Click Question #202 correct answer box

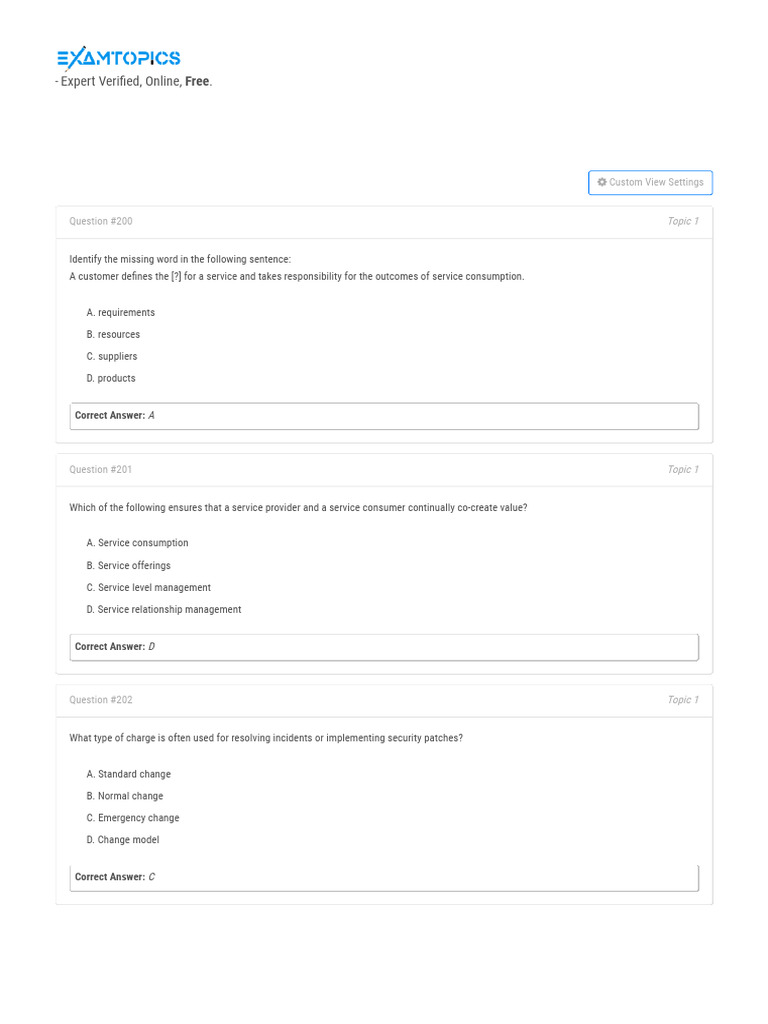384,877
